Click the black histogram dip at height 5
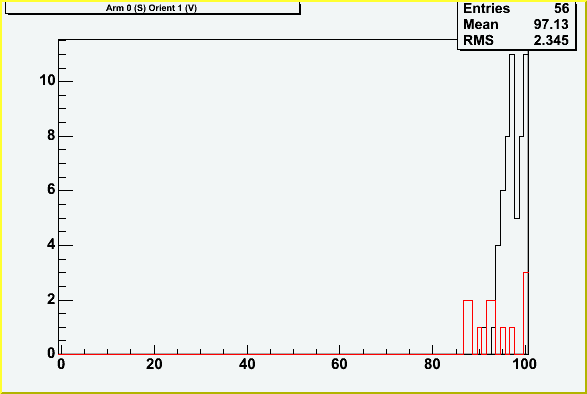Image resolution: width=587 pixels, height=394 pixels. [517, 286]
